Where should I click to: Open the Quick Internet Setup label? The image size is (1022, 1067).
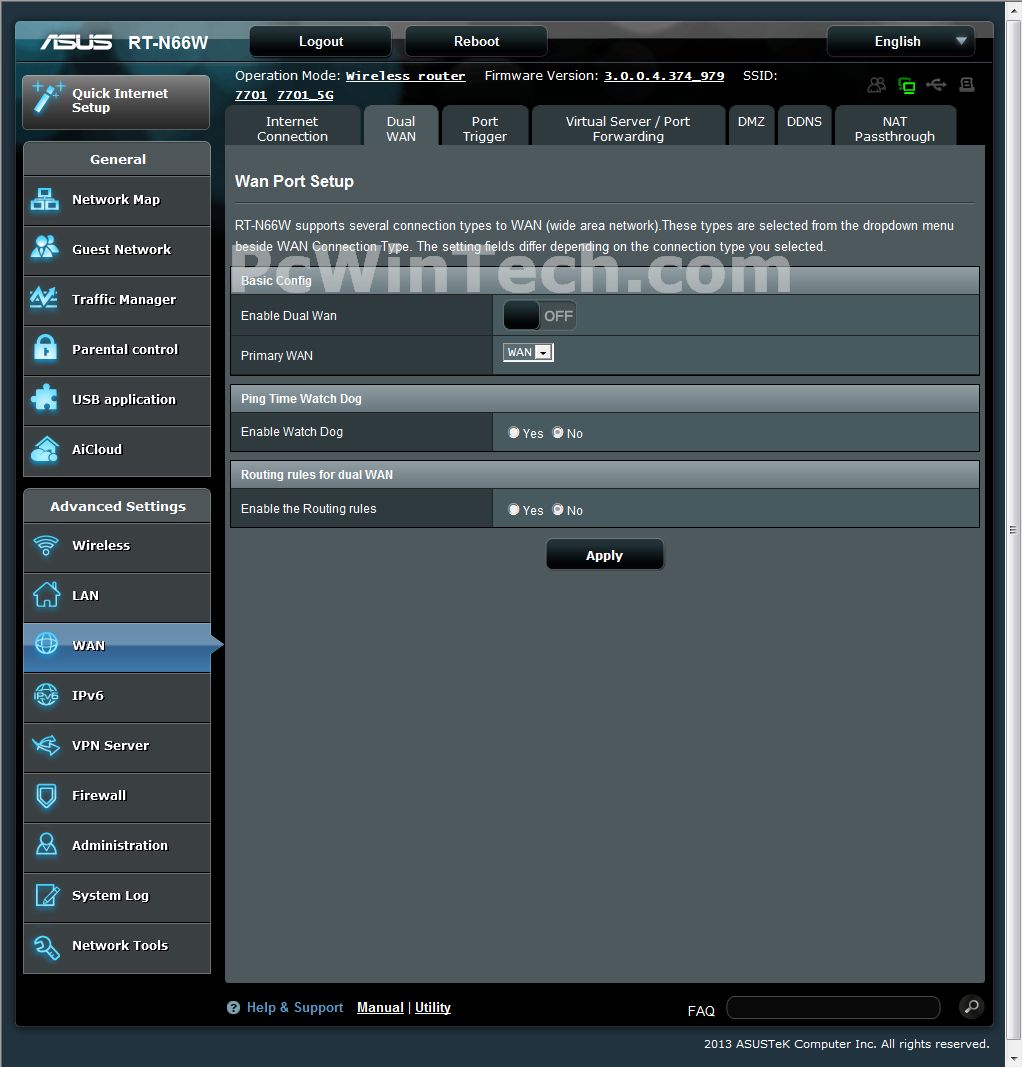pyautogui.click(x=120, y=100)
